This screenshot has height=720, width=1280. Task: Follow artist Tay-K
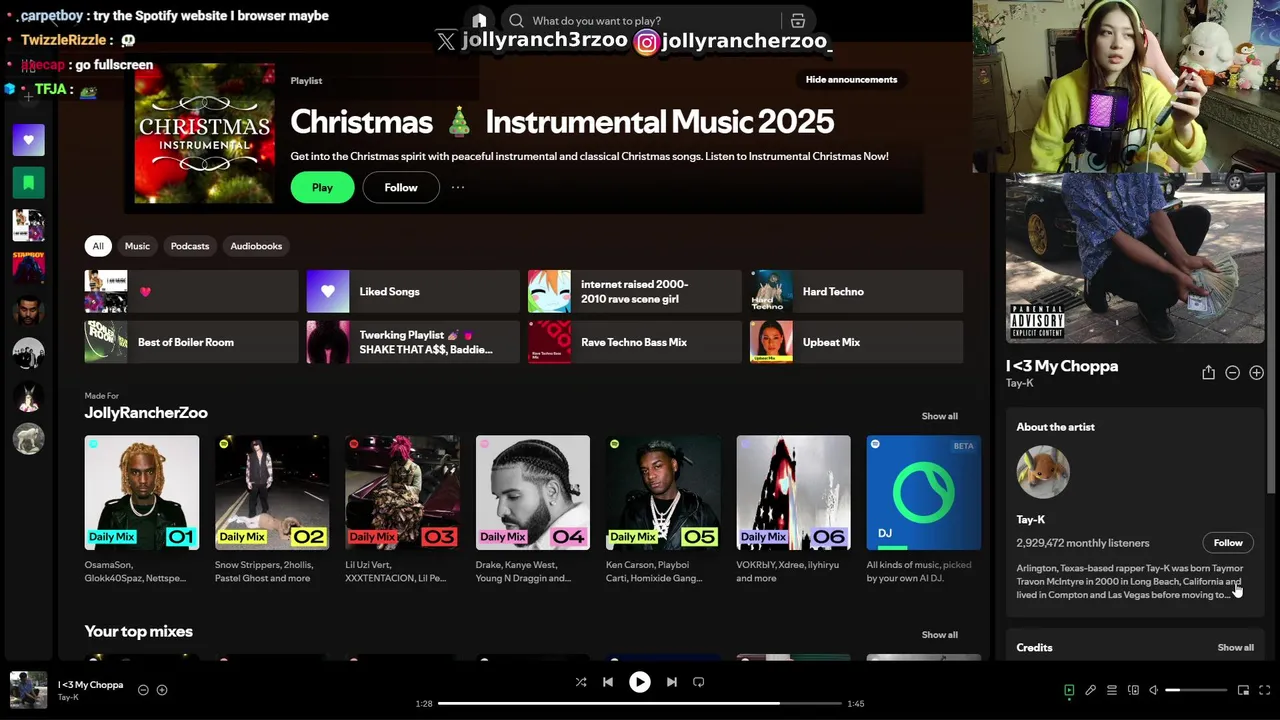click(x=1228, y=543)
